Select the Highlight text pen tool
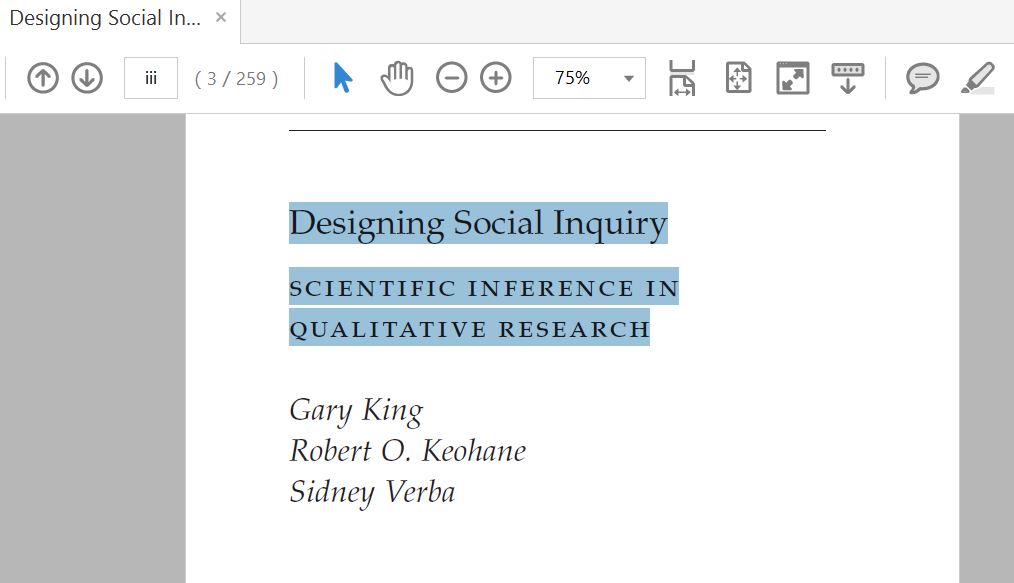The image size is (1014, 583). coord(978,78)
